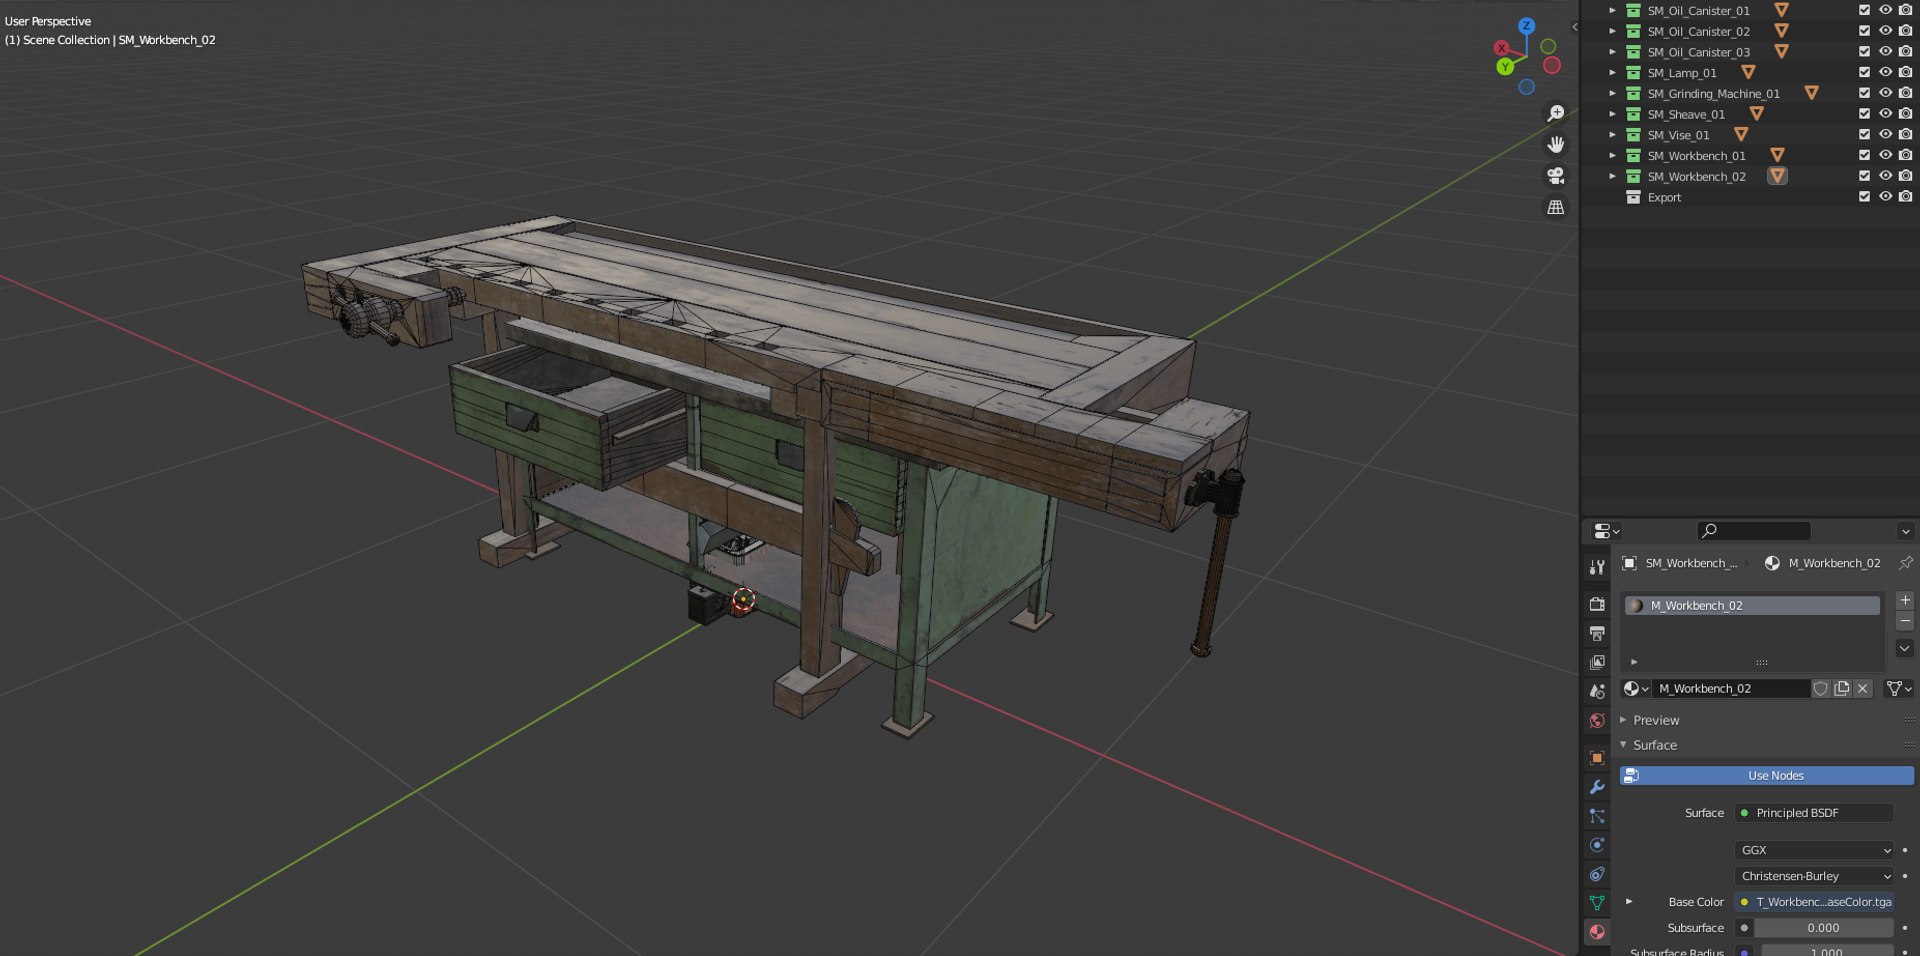Open Modifier properties wrench tab

pyautogui.click(x=1597, y=787)
